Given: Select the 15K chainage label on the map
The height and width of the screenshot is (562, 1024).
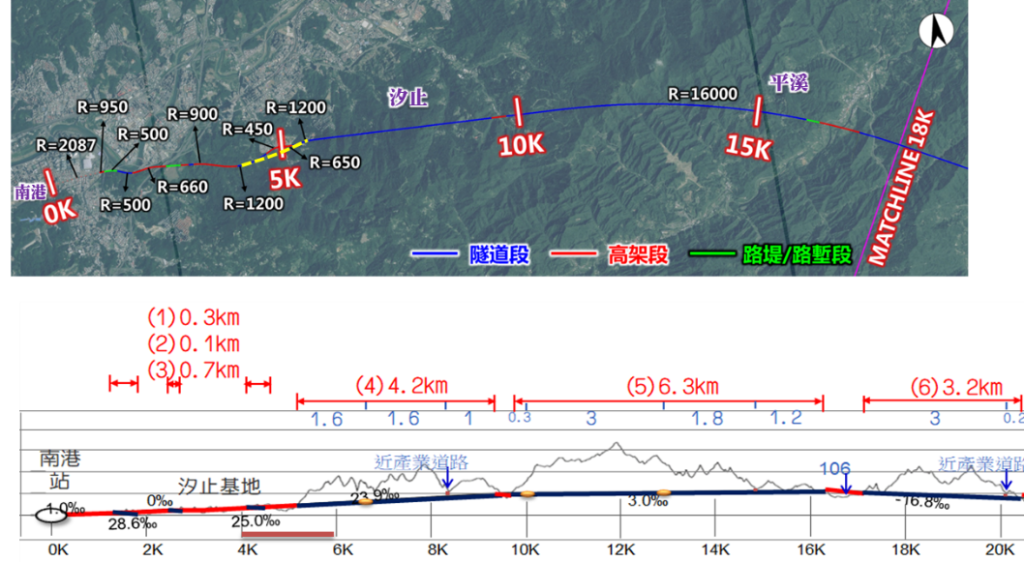Looking at the screenshot, I should (x=748, y=146).
